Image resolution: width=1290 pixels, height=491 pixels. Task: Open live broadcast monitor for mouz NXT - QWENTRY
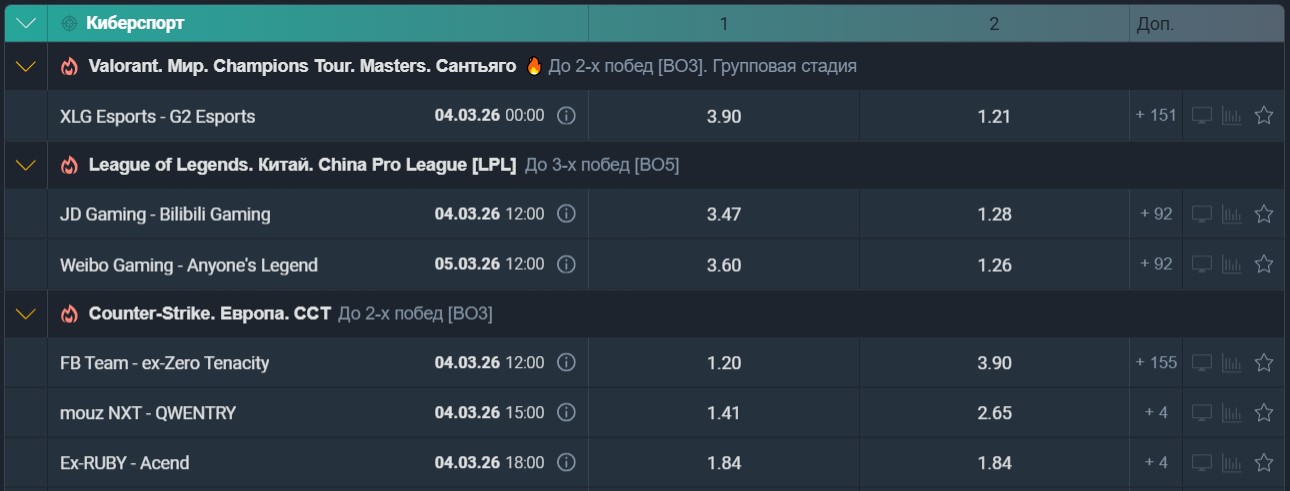click(1202, 413)
